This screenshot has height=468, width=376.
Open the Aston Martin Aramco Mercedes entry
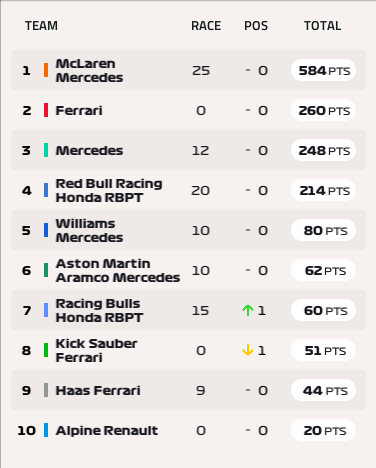point(118,270)
